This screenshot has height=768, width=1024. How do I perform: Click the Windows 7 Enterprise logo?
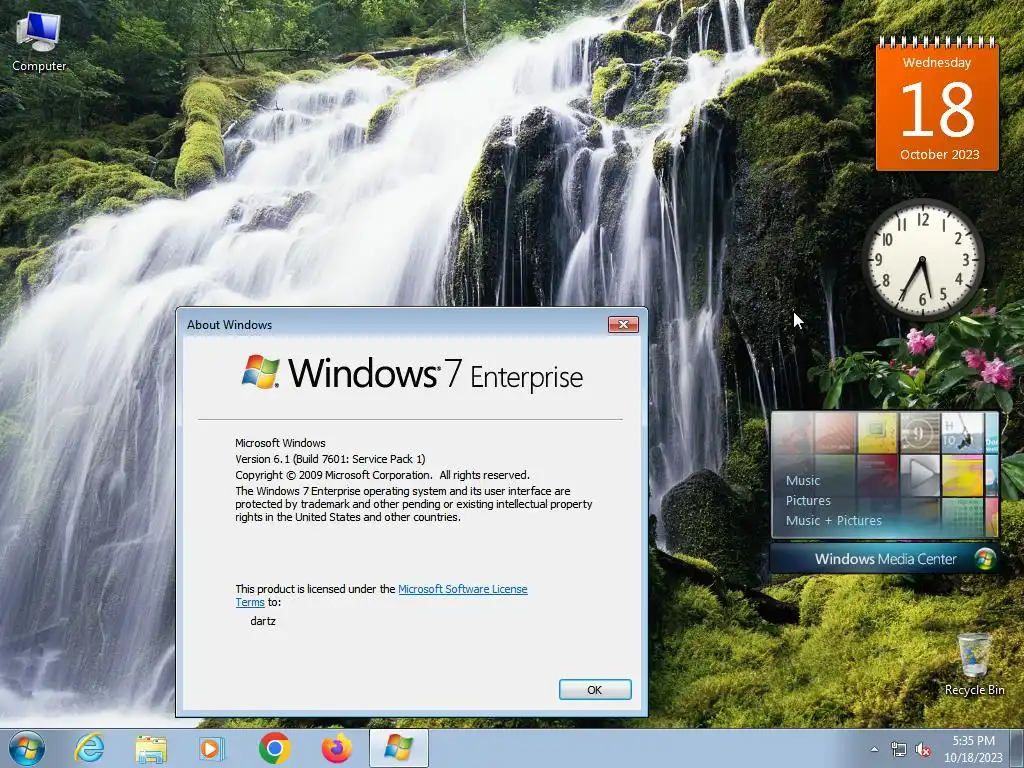pyautogui.click(x=412, y=374)
